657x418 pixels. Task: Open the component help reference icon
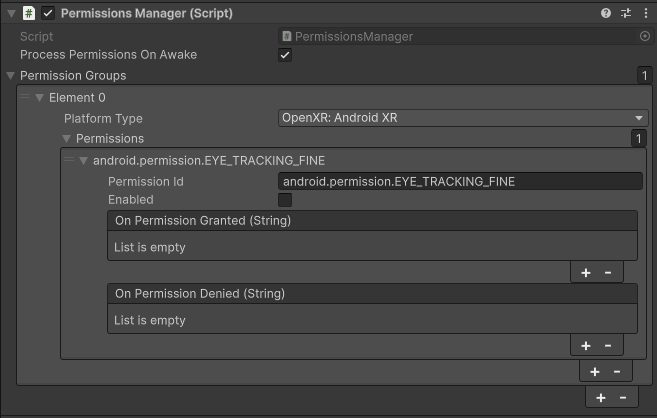(x=606, y=13)
